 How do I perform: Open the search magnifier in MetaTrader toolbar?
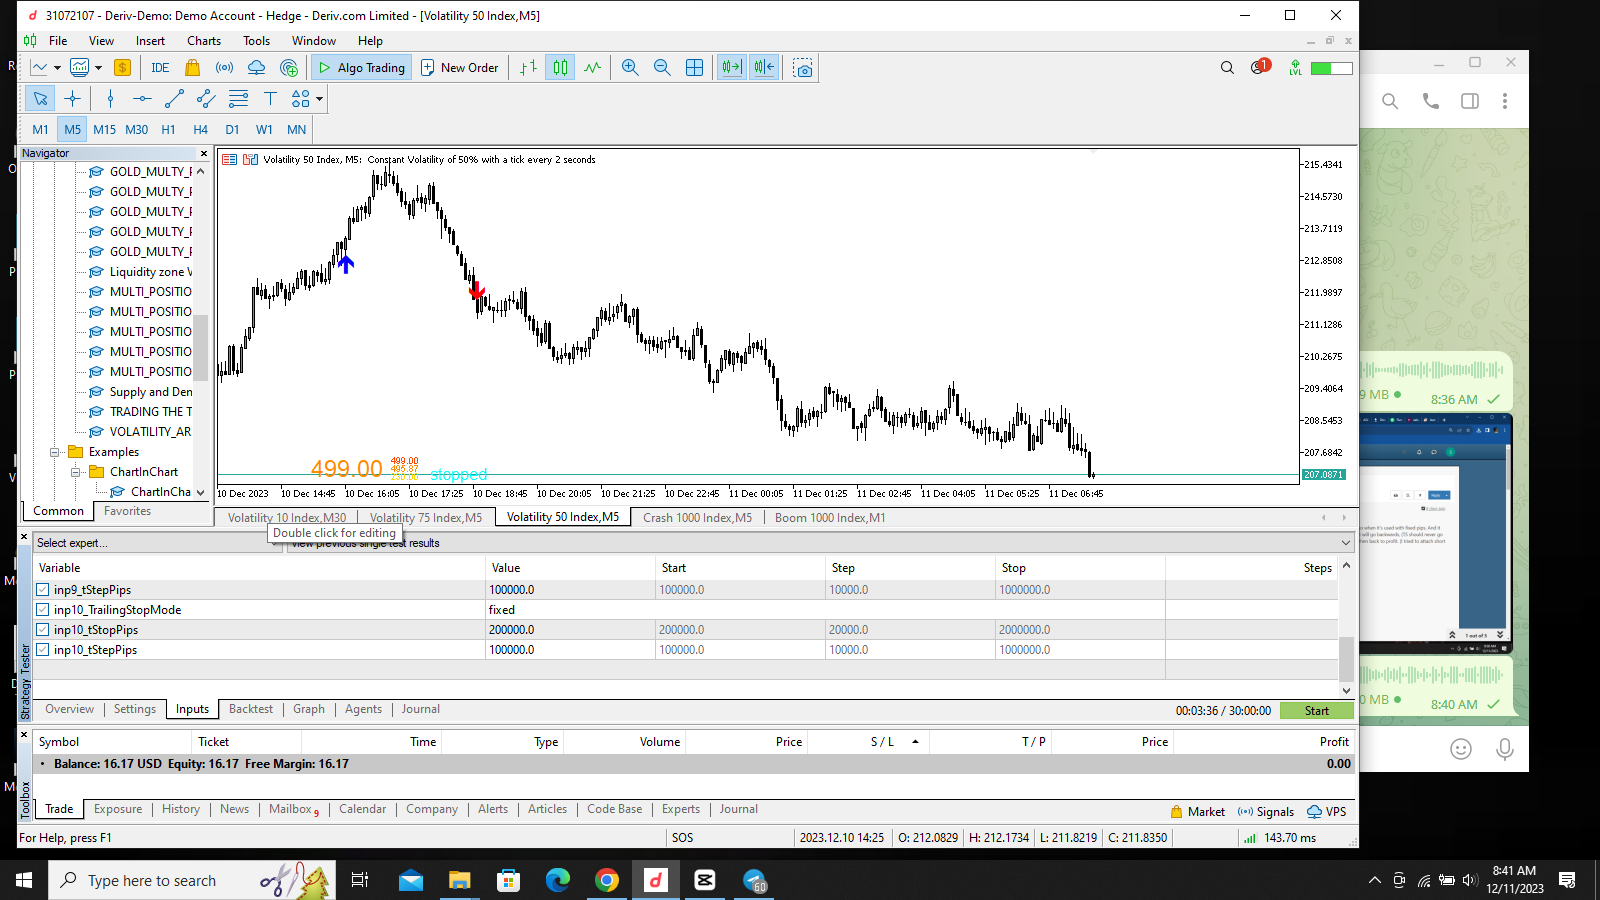pyautogui.click(x=1227, y=68)
